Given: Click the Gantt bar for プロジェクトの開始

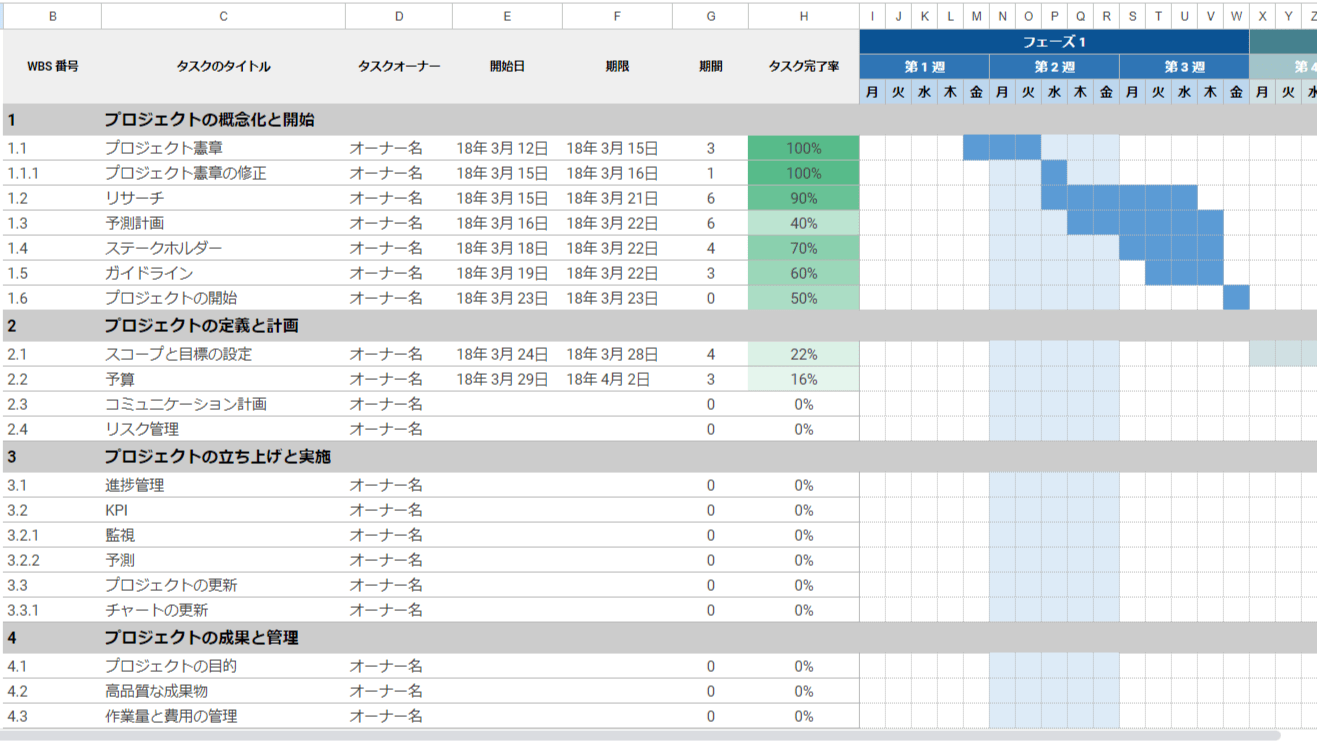Looking at the screenshot, I should (1236, 298).
